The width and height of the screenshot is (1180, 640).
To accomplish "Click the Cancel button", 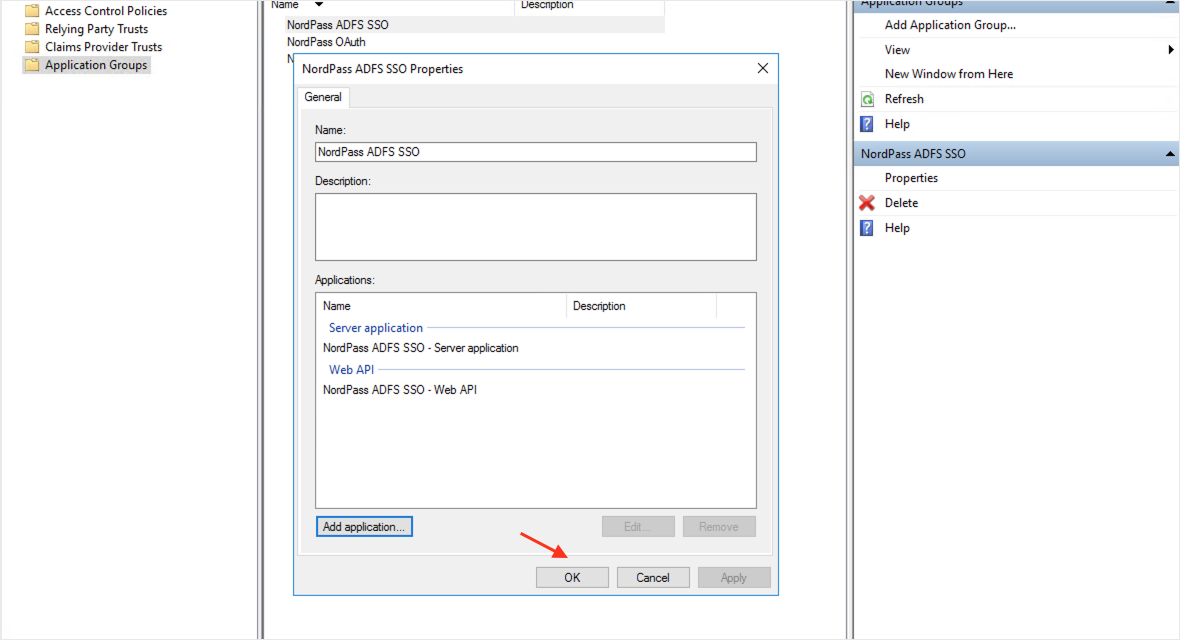I will (652, 578).
